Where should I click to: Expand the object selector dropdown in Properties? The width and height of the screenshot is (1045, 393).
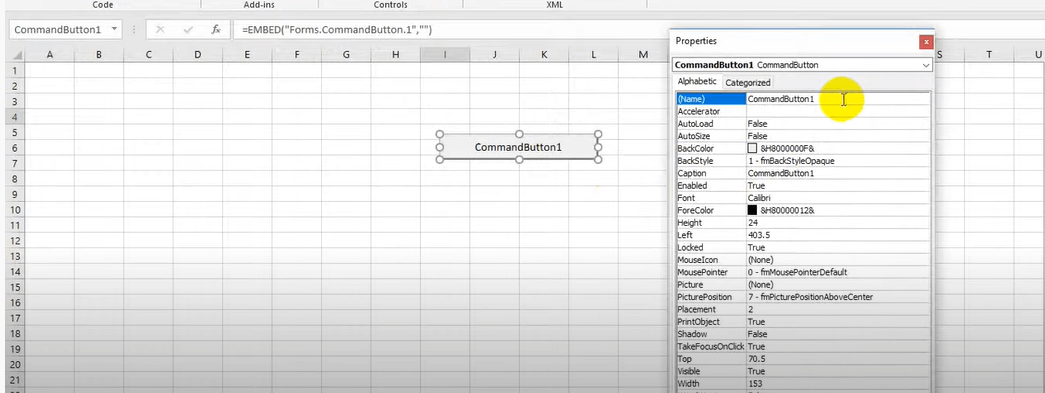926,65
